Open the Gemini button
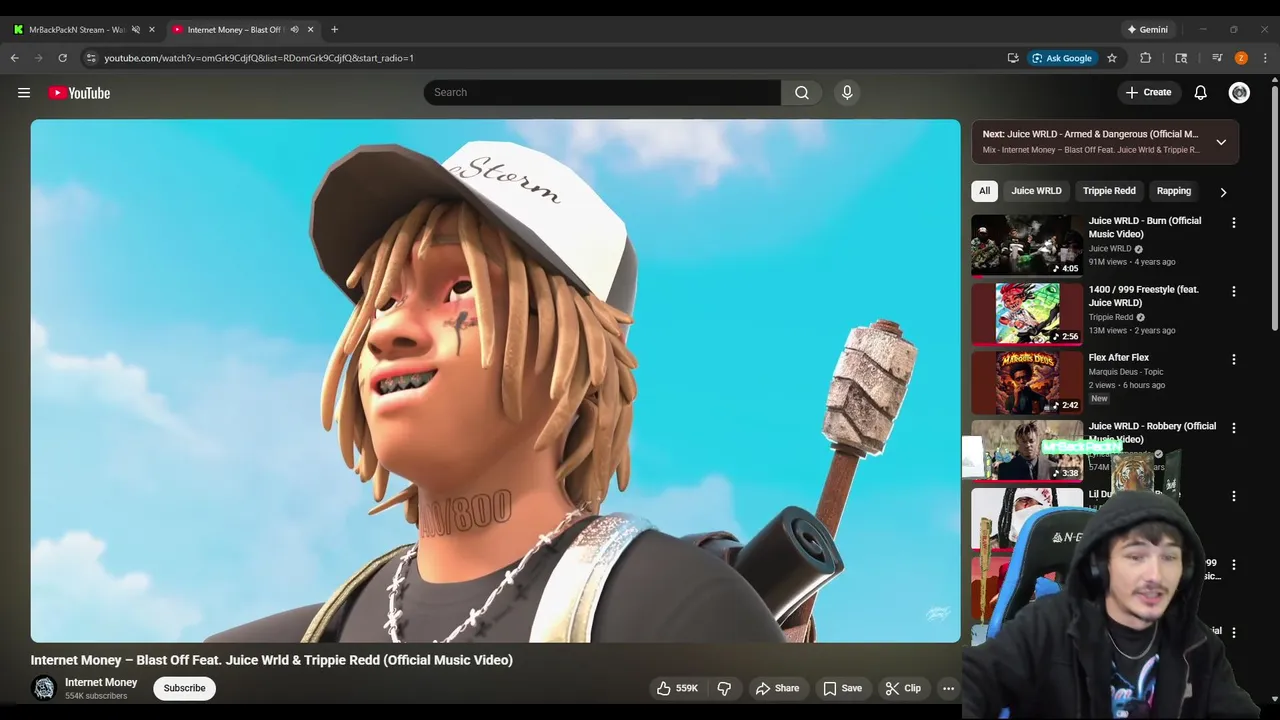Image resolution: width=1280 pixels, height=720 pixels. point(1147,30)
